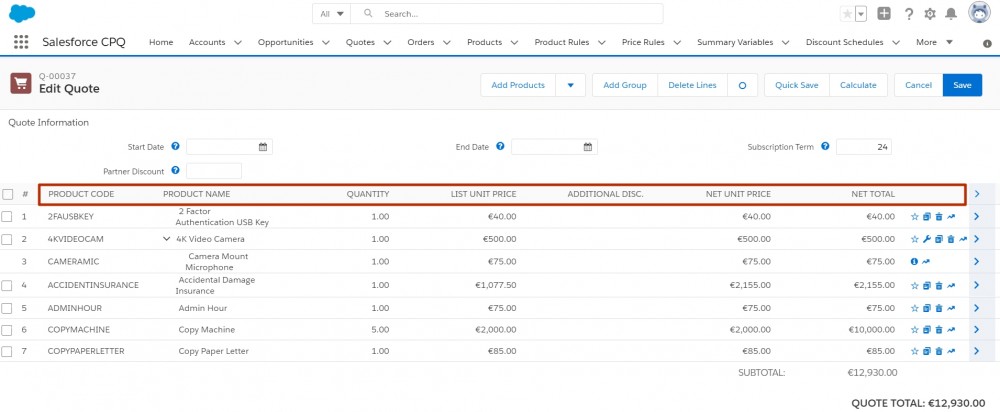Open the favorites list dropdown arrow

coord(861,14)
